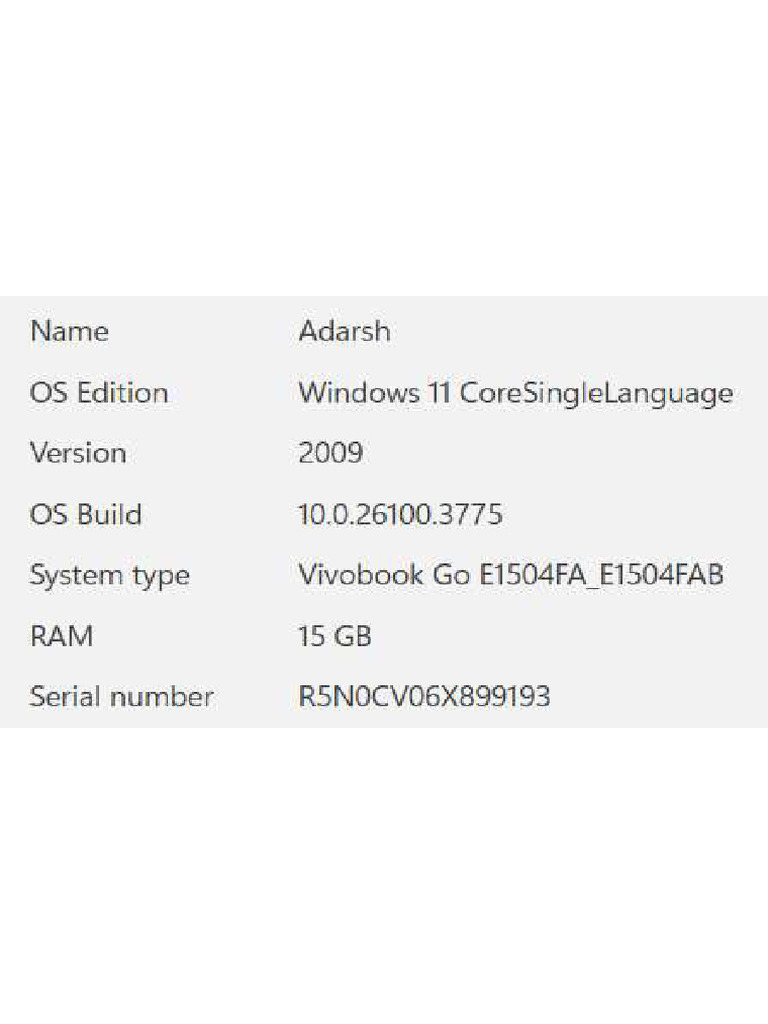Click the OS Edition label
This screenshot has height=1024, width=768.
click(98, 392)
